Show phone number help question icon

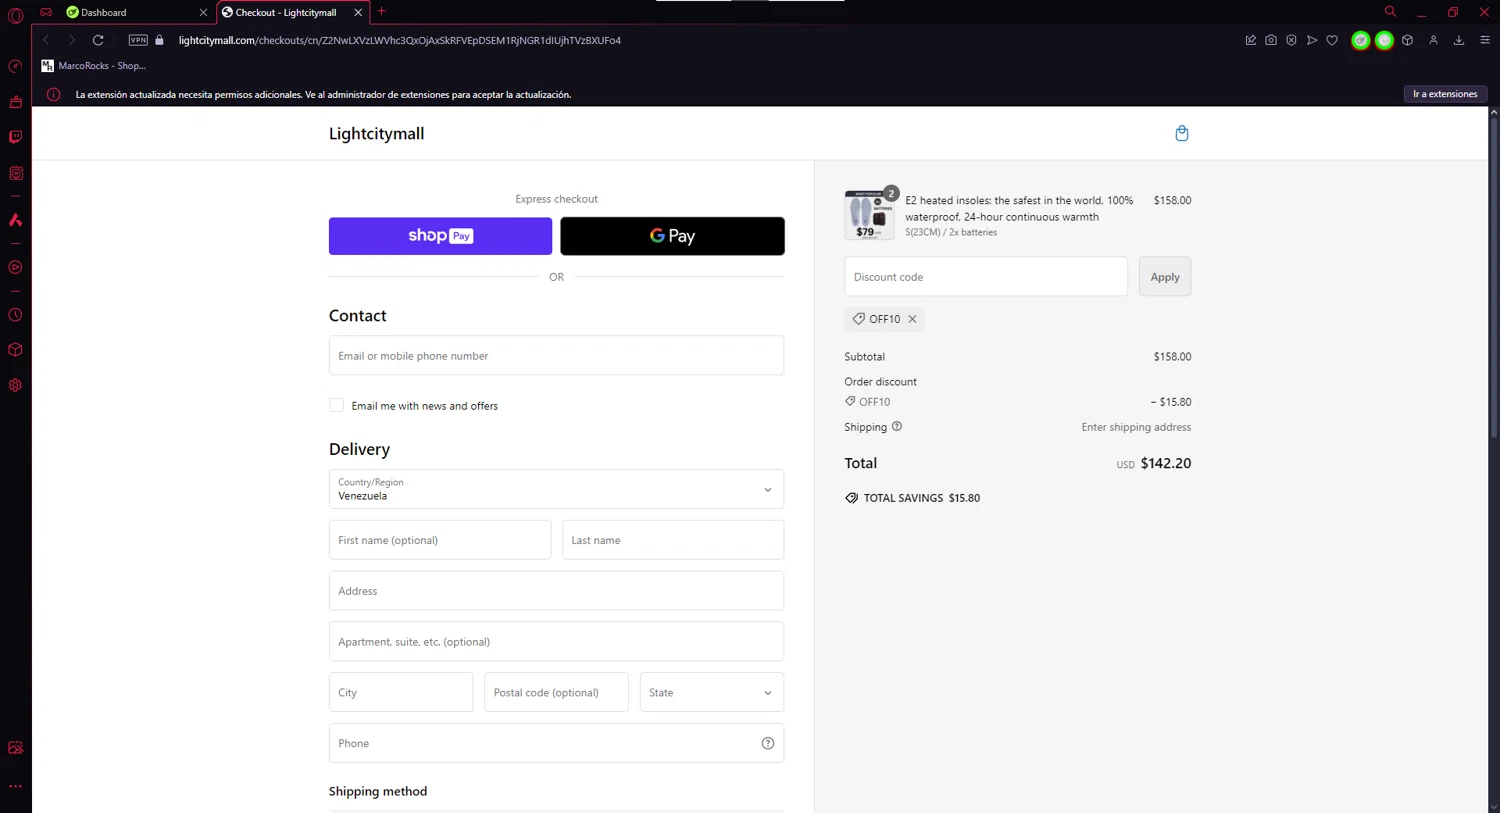coord(768,743)
